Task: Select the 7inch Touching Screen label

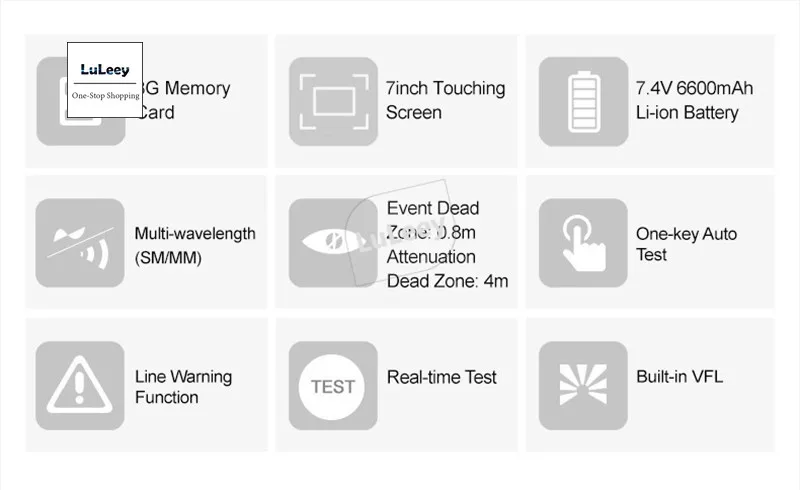Action: coord(445,100)
